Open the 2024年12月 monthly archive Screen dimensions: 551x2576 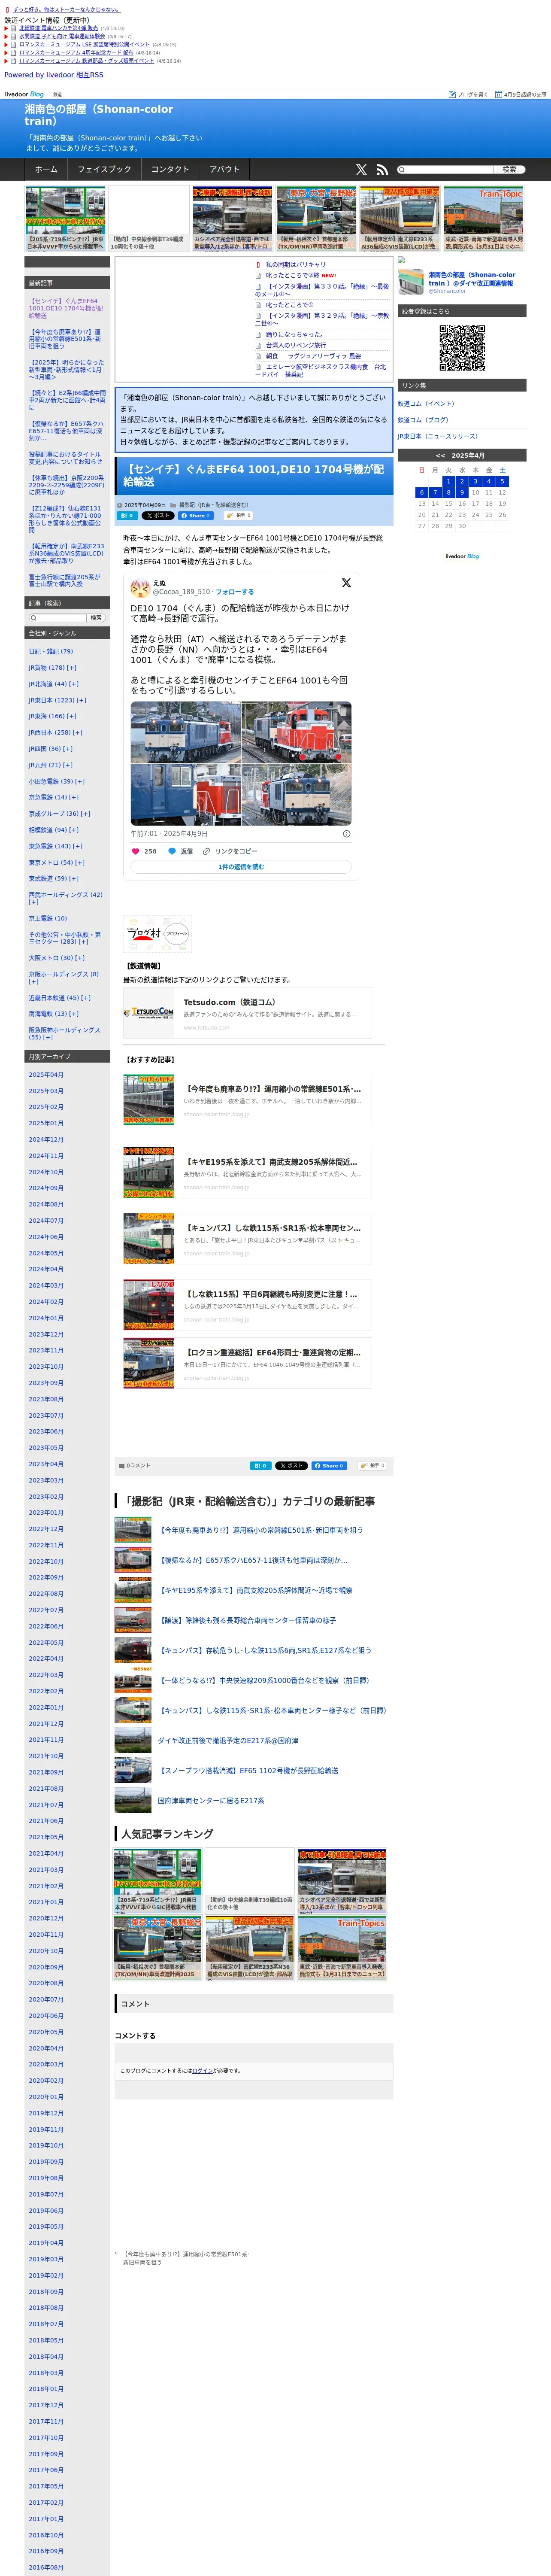(46, 1139)
